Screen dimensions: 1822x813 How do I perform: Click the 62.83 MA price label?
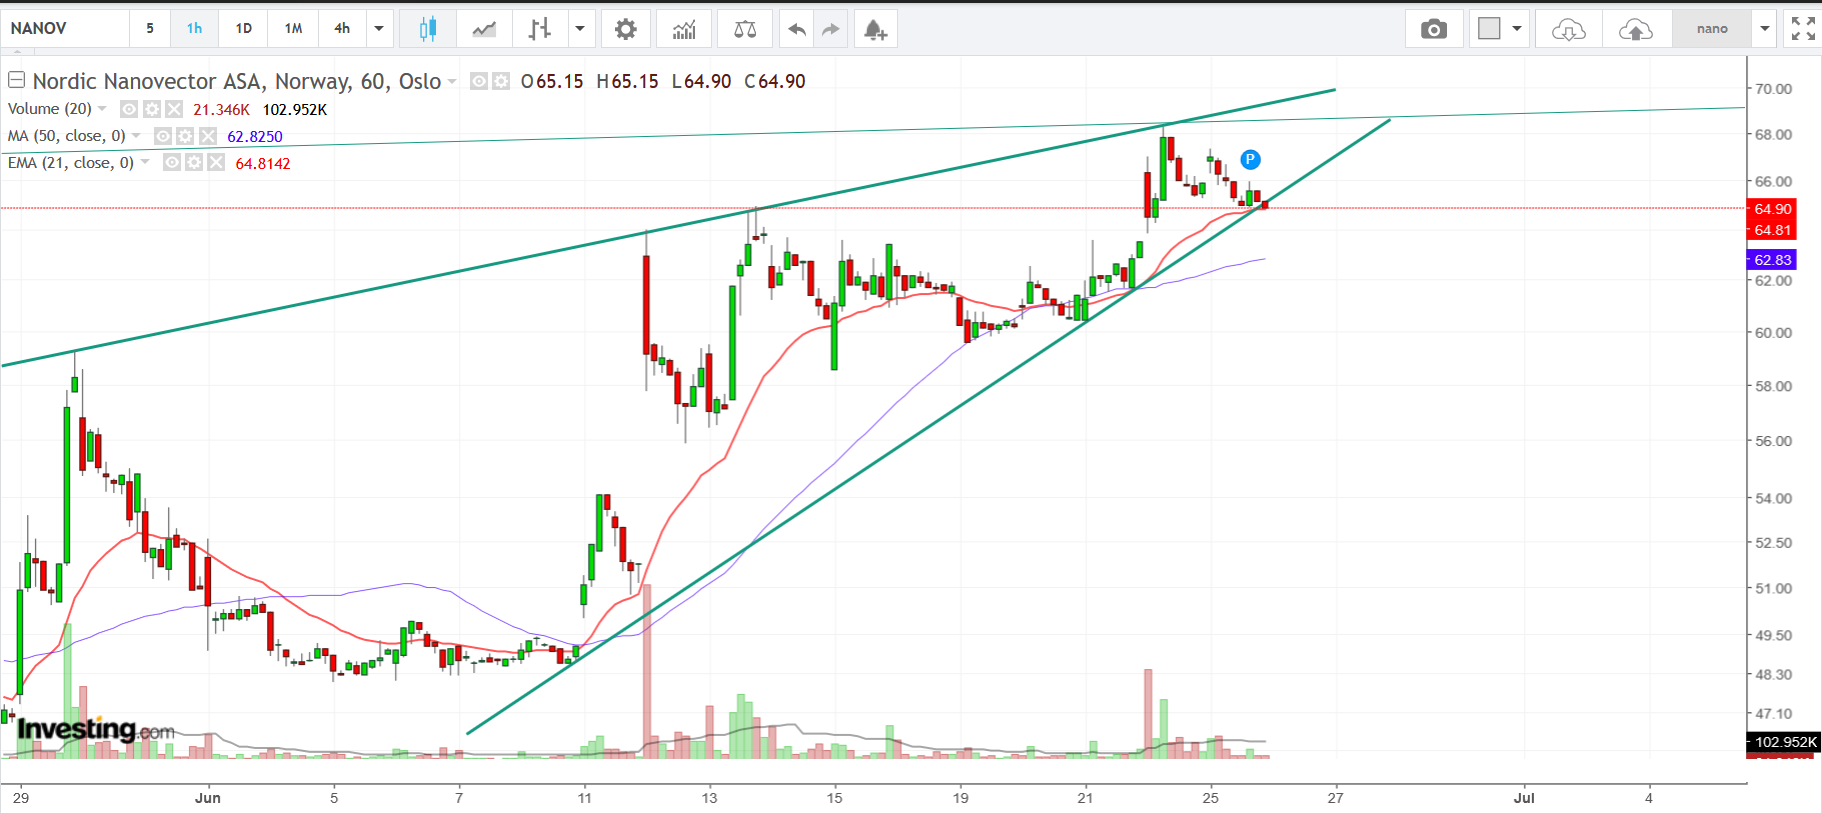coord(1772,260)
